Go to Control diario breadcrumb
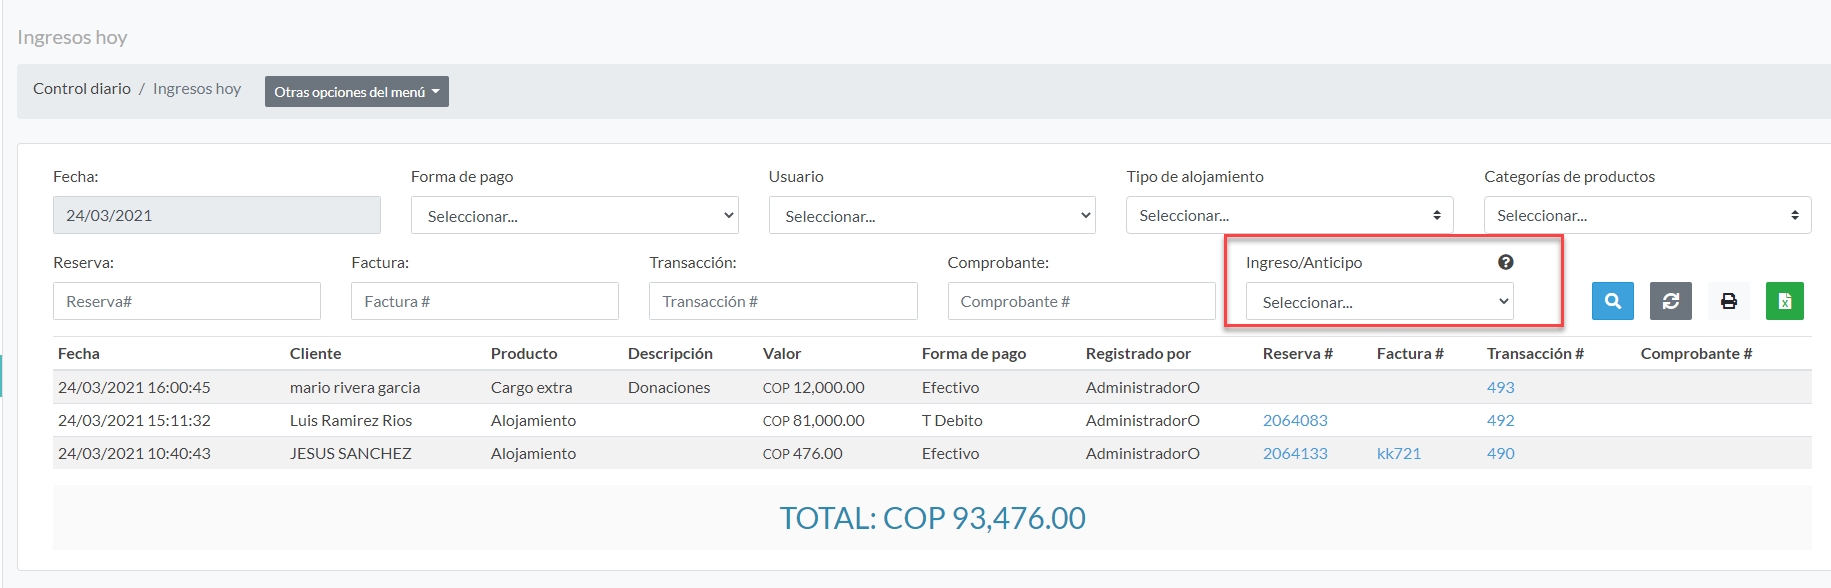 click(x=82, y=89)
